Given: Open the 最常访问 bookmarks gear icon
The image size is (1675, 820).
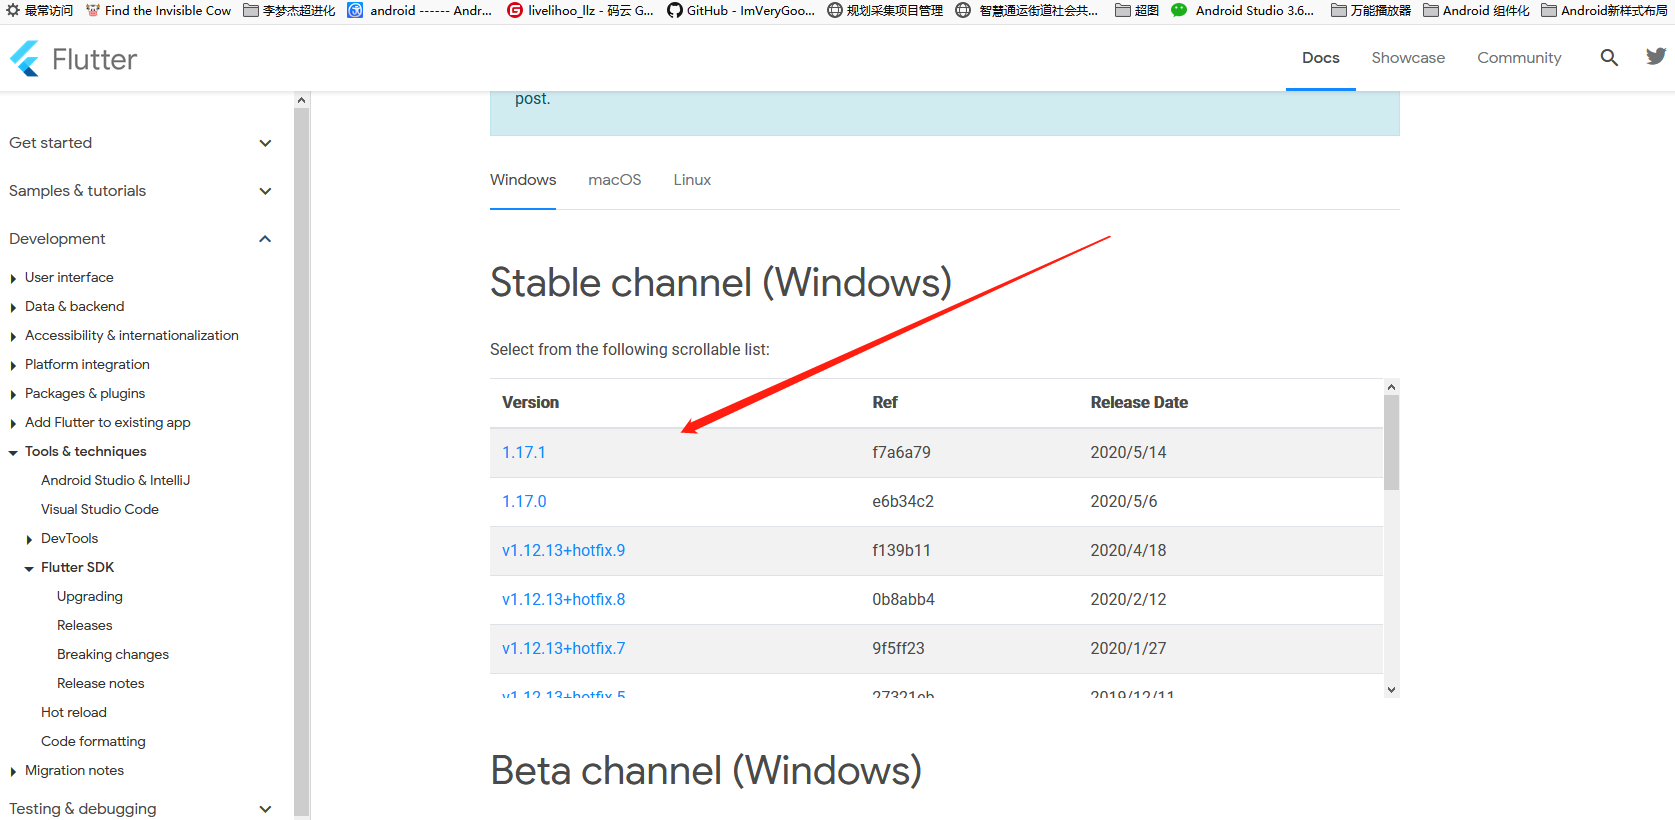Looking at the screenshot, I should (x=13, y=10).
